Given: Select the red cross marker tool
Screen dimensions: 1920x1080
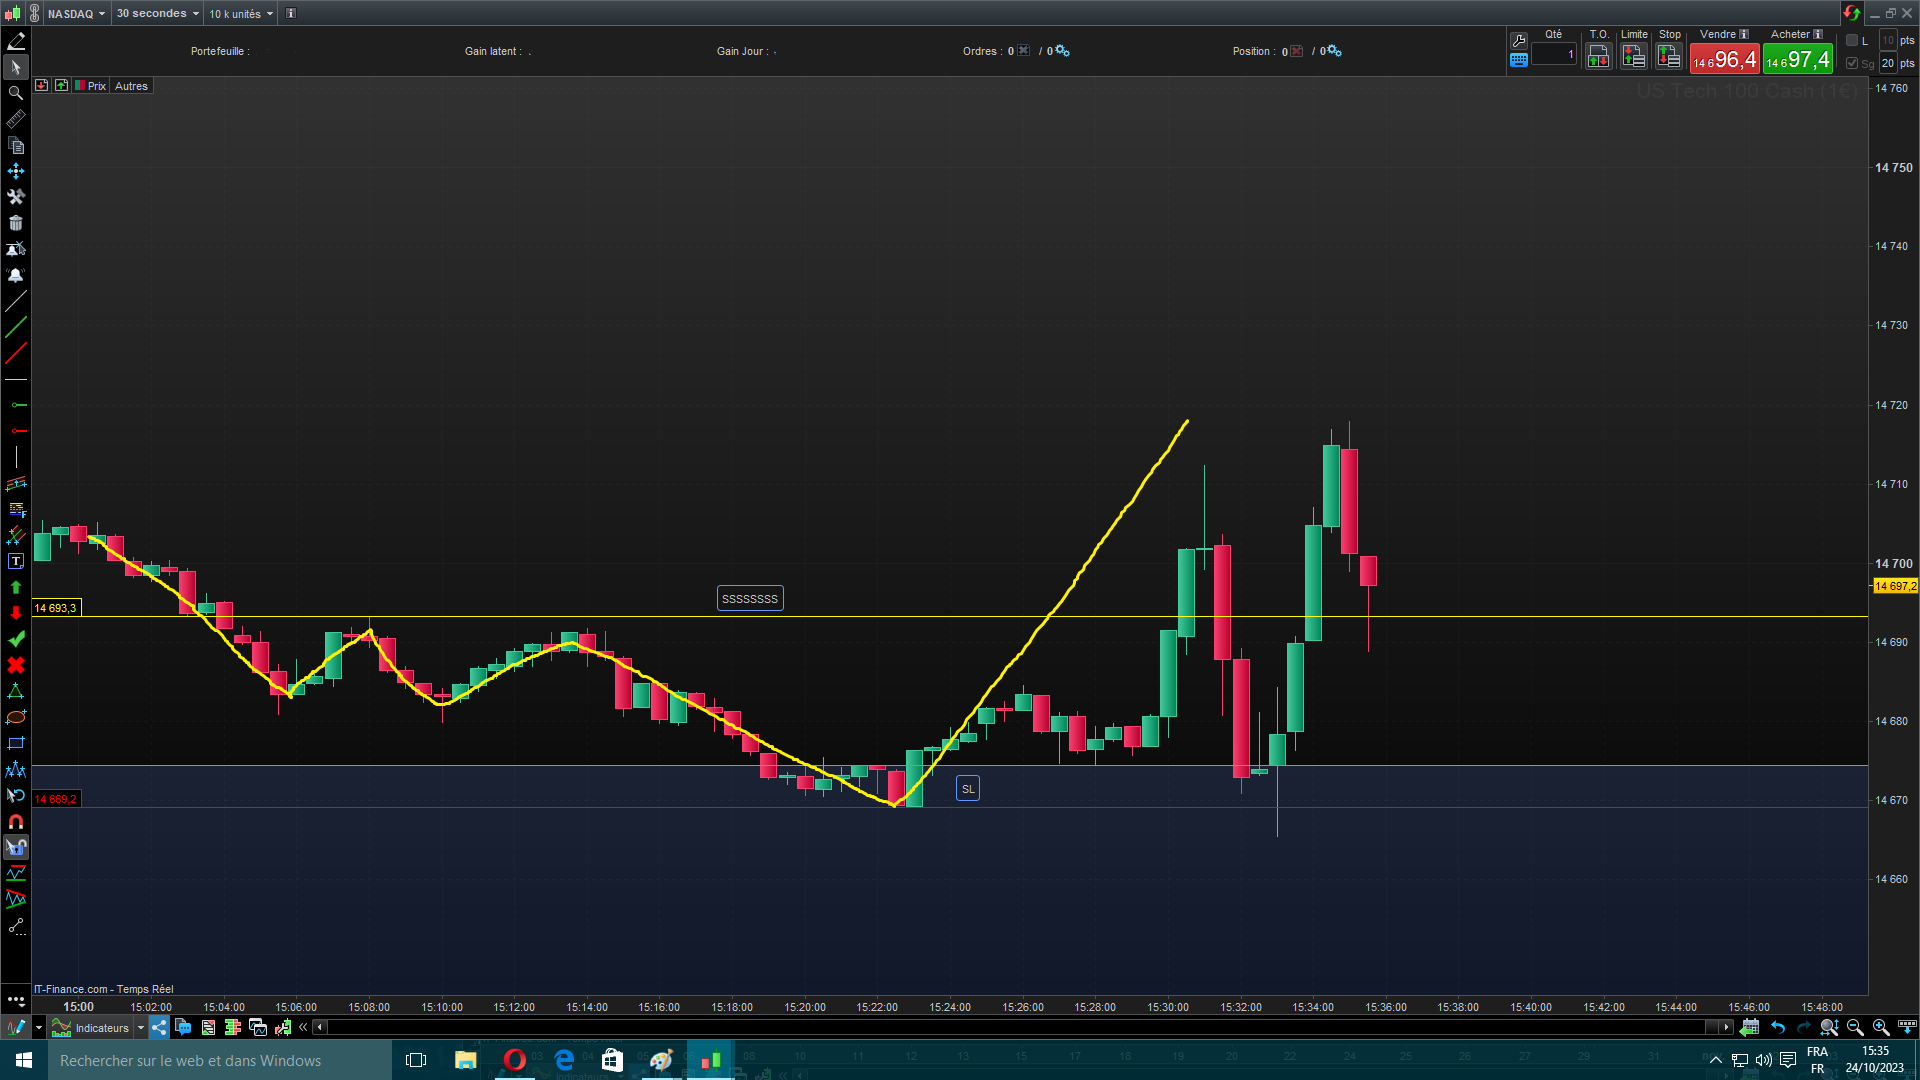Looking at the screenshot, I should pyautogui.click(x=15, y=665).
